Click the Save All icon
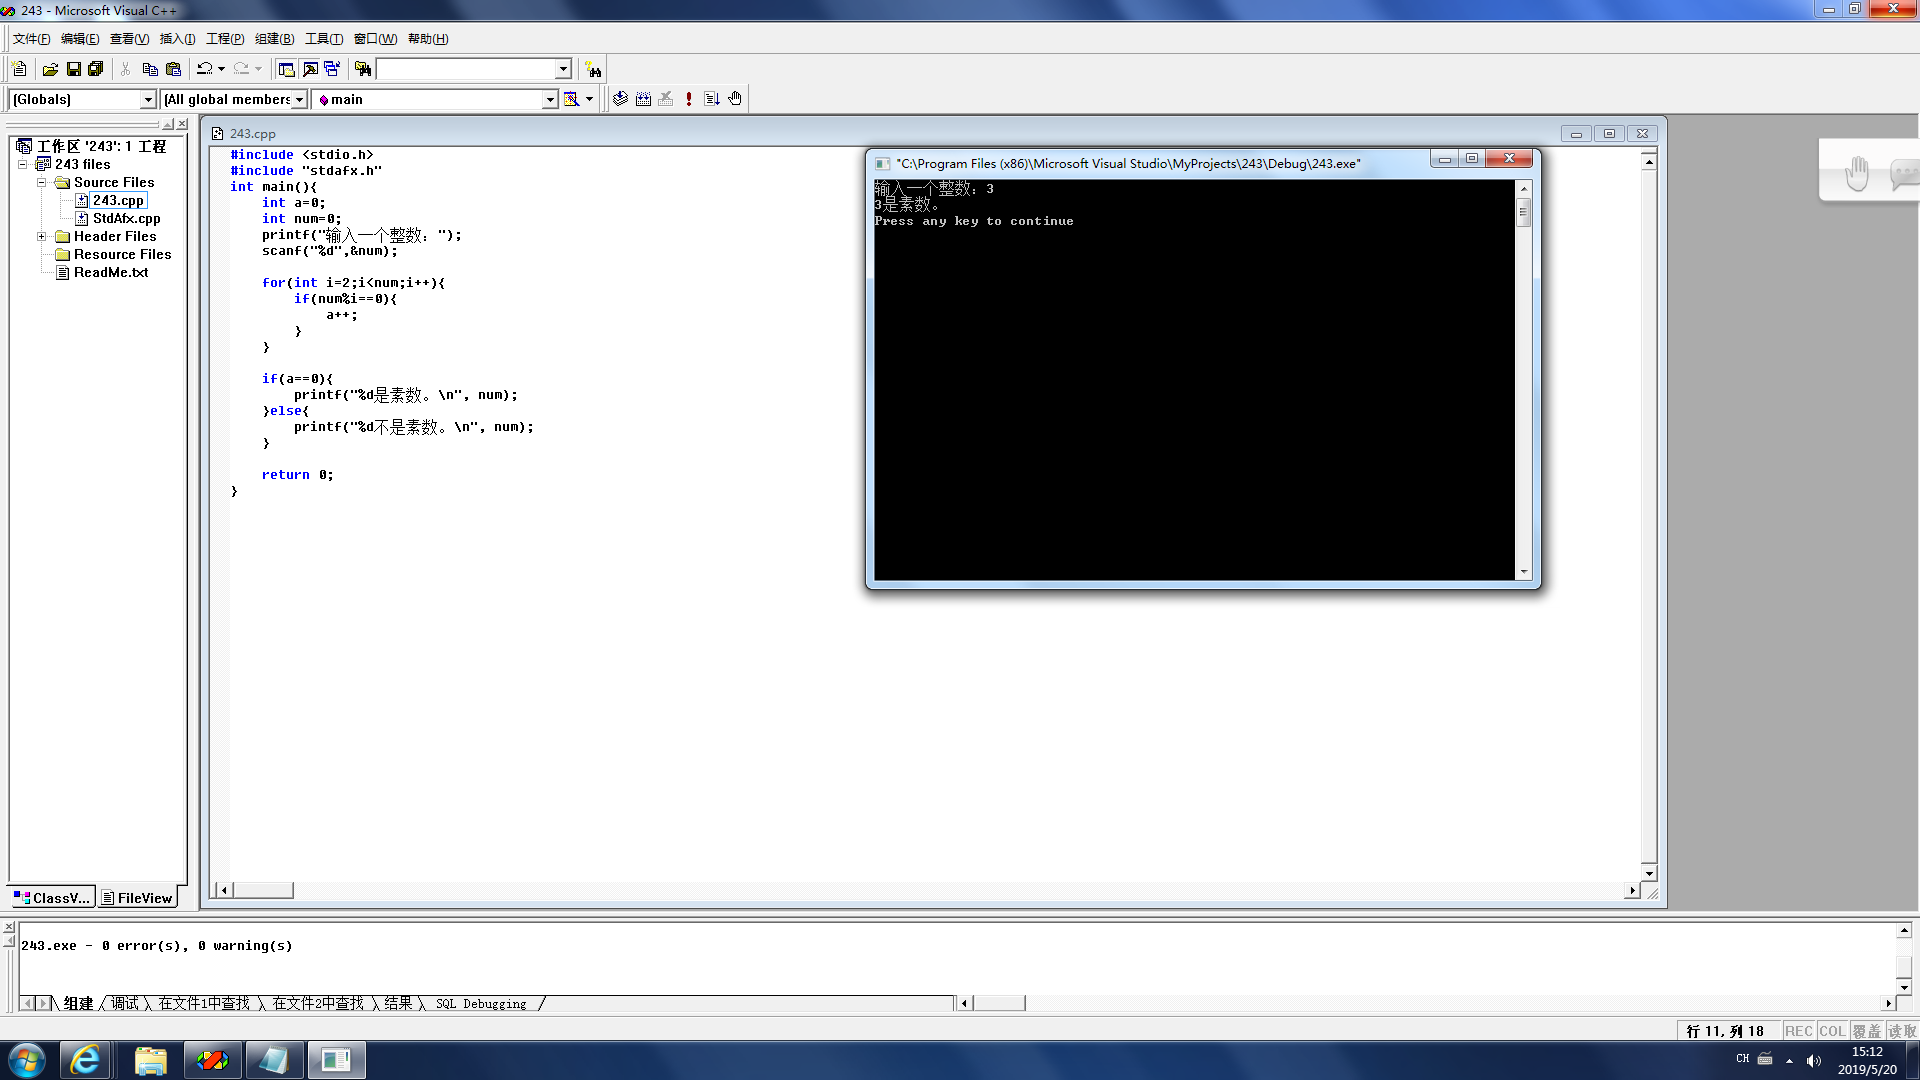Screen dimensions: 1920x1080 click(x=96, y=69)
